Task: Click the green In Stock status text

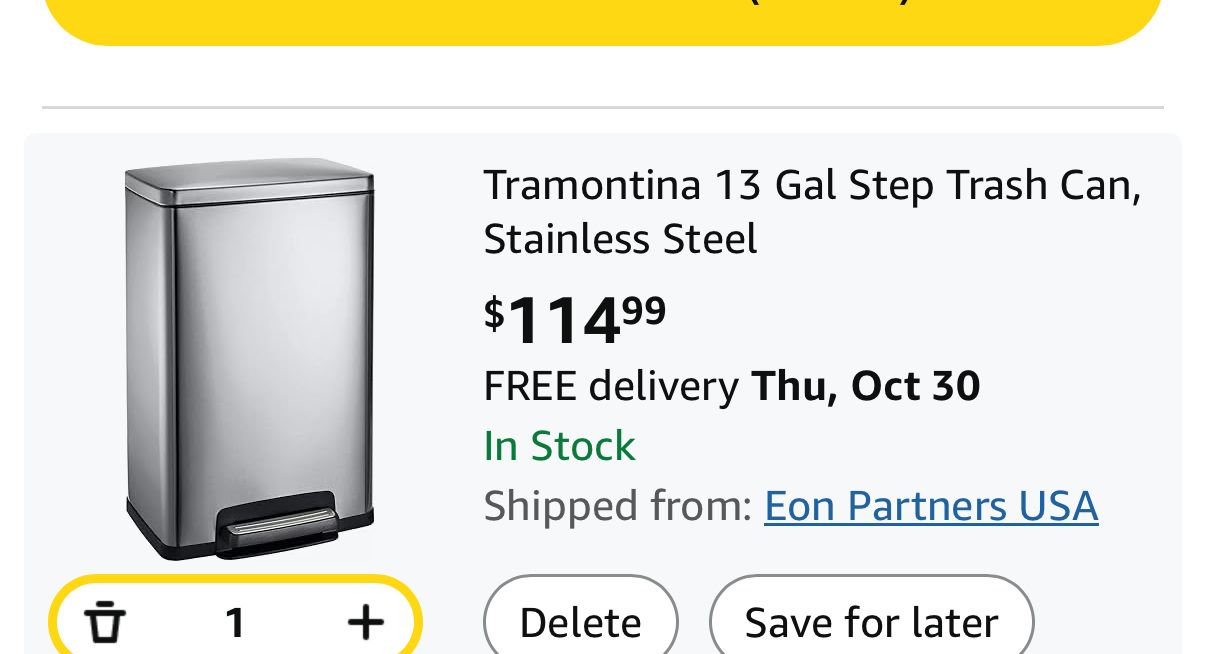Action: [x=559, y=446]
